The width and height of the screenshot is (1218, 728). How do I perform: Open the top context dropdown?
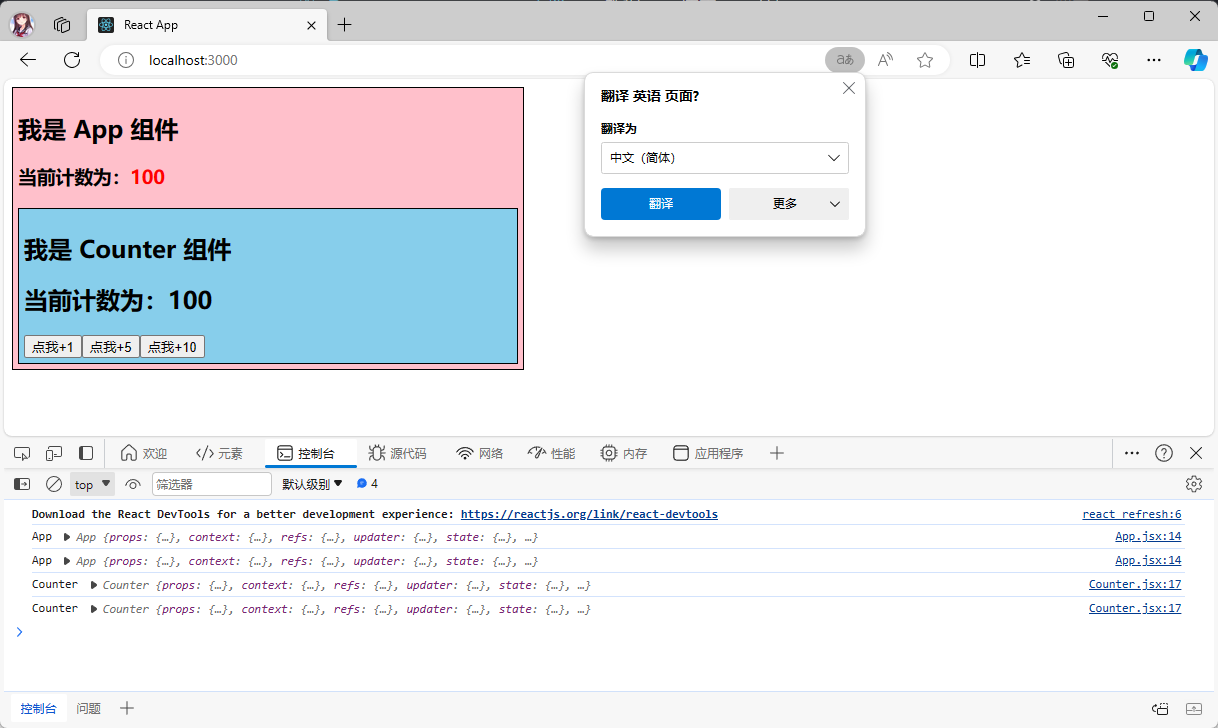click(x=92, y=484)
